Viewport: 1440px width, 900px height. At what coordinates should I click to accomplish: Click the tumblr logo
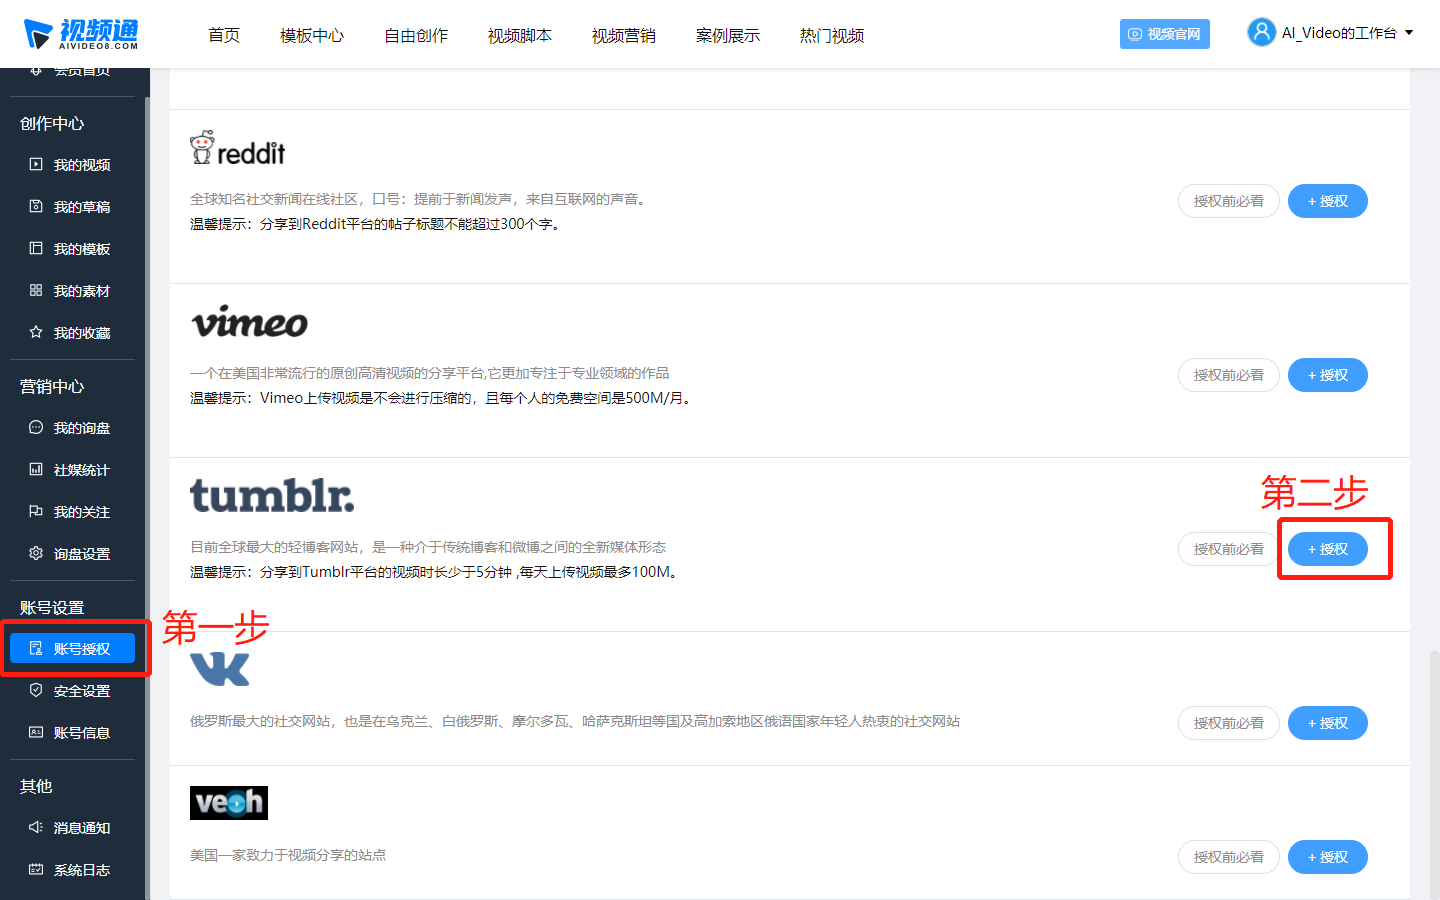pos(272,496)
